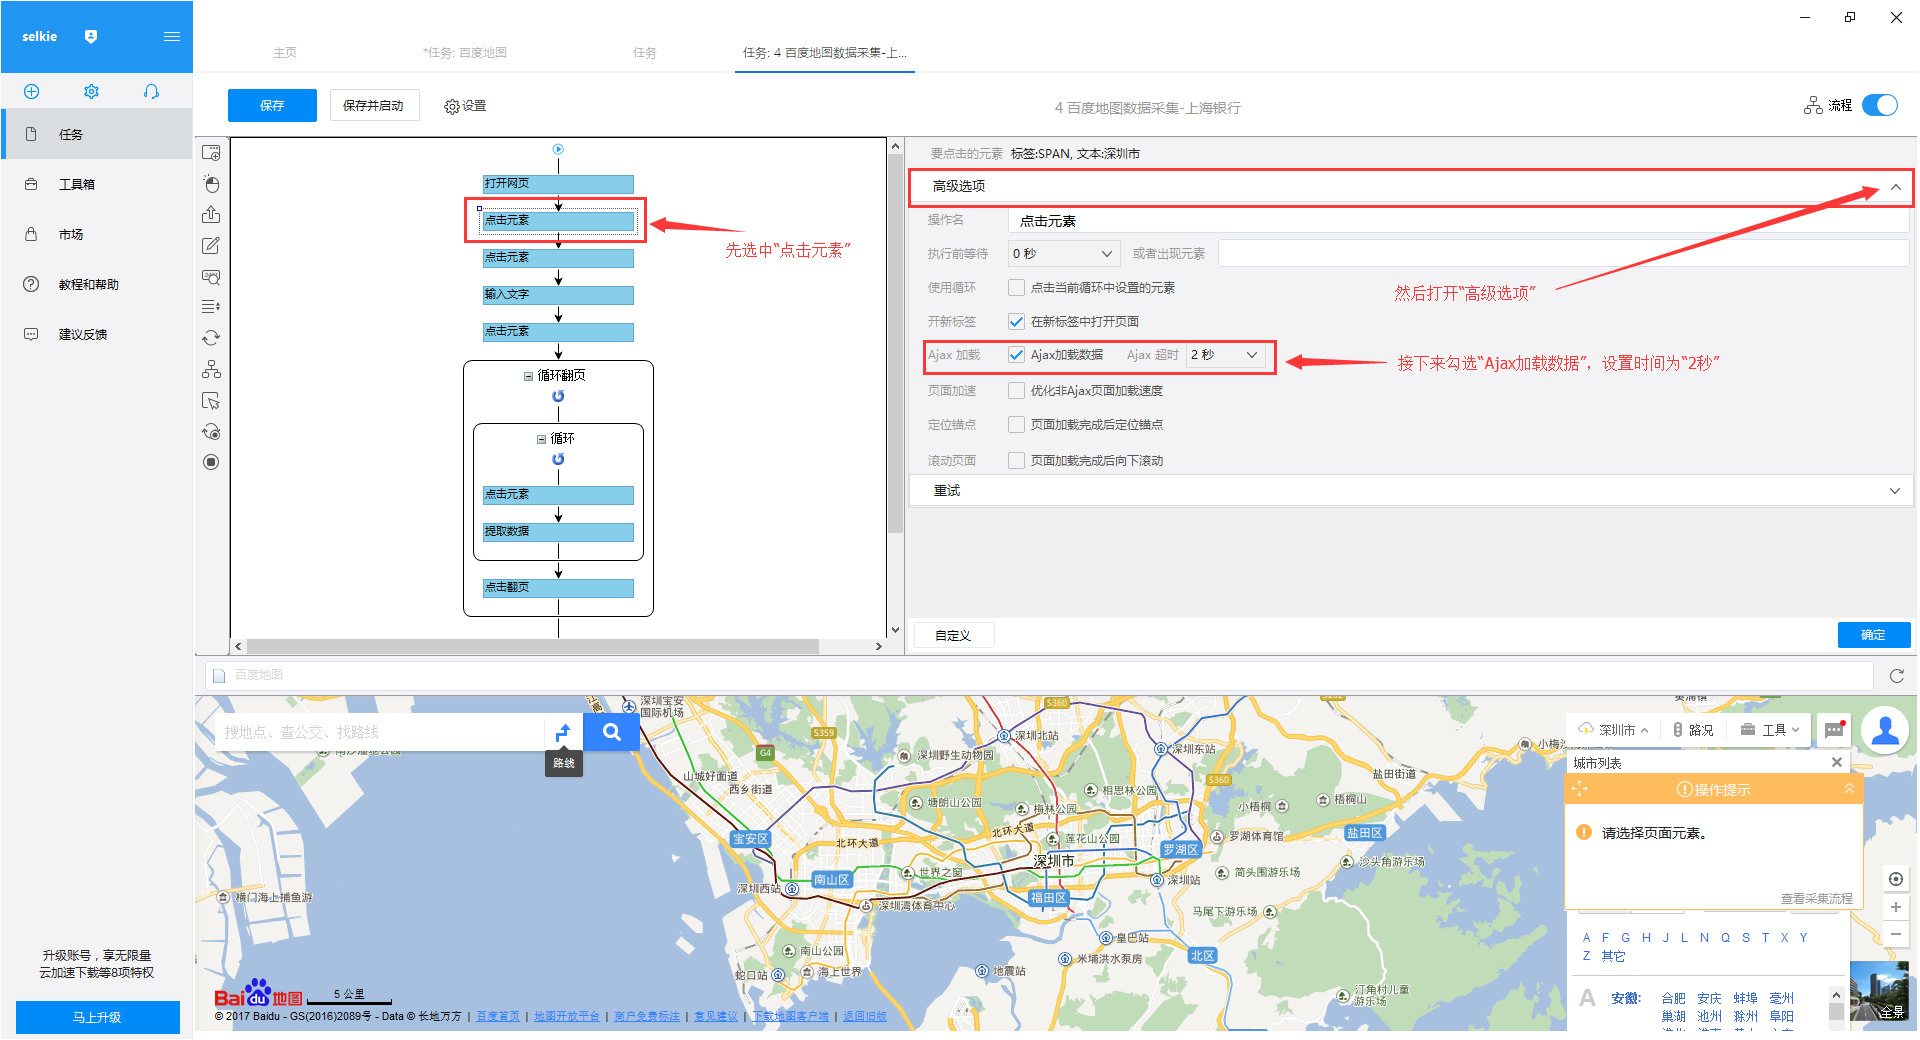The image size is (1920, 1040).
Task: Switch to the 主页 tab
Action: tap(285, 52)
